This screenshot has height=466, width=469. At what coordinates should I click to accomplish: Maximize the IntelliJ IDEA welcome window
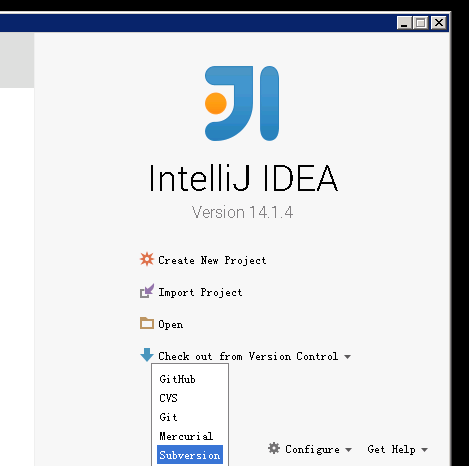pos(420,23)
